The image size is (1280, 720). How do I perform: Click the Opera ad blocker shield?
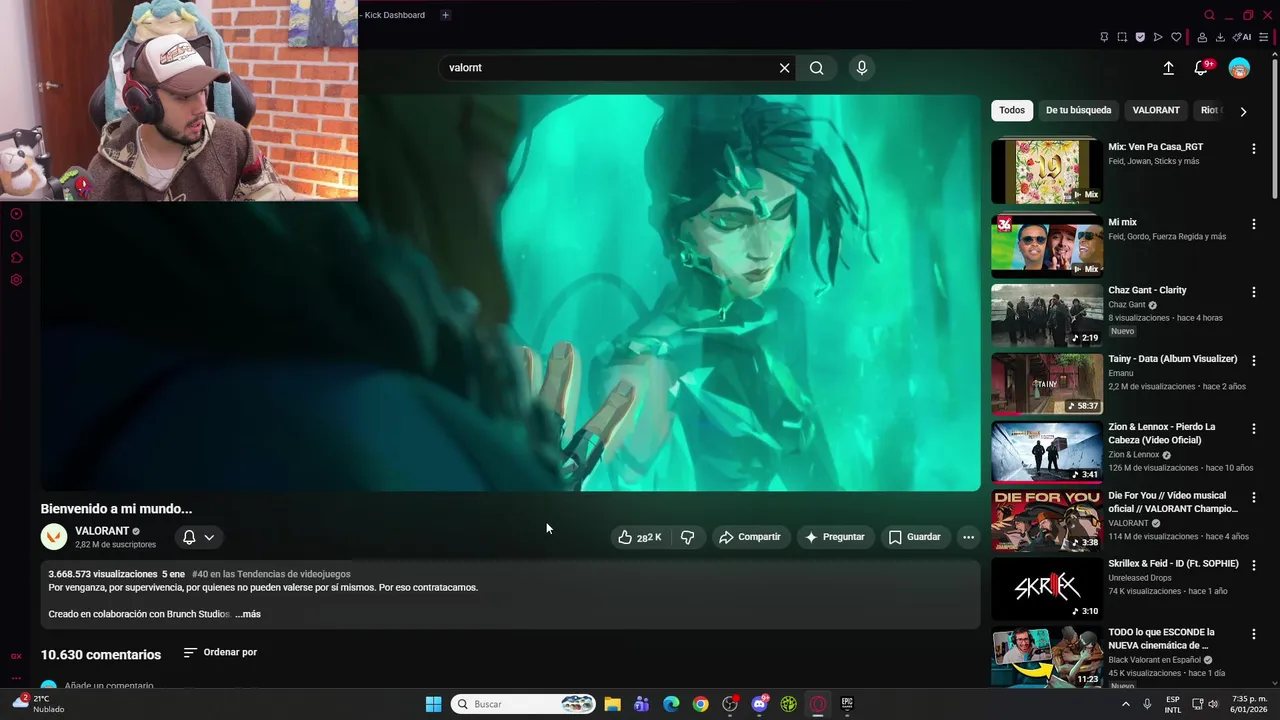point(1140,37)
